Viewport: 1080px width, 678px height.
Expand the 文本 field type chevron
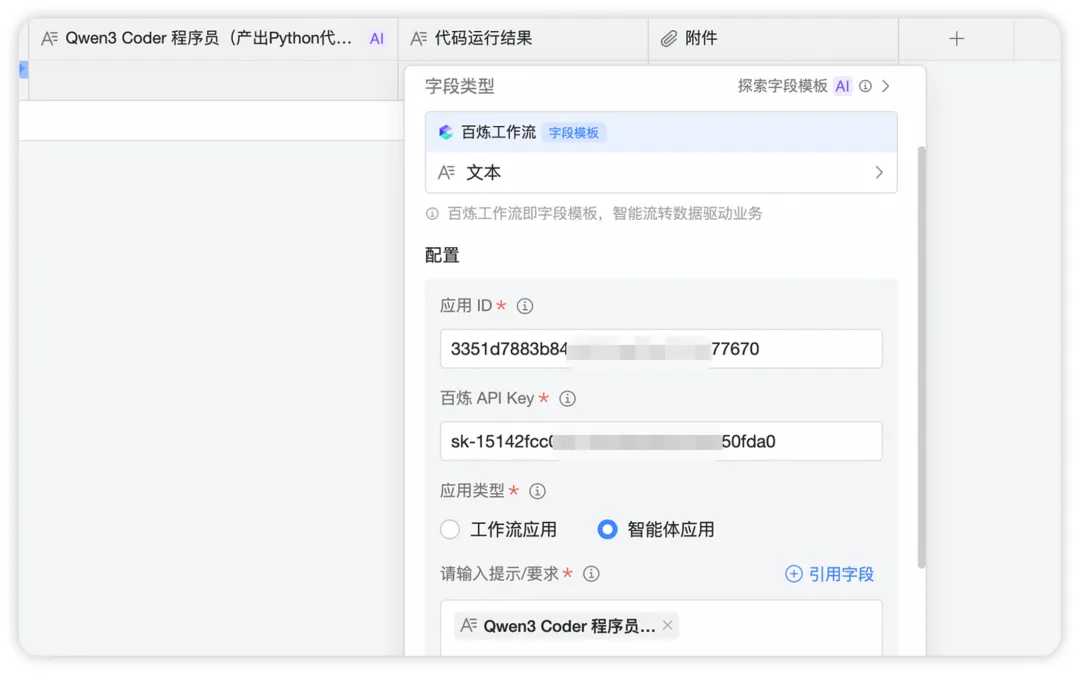click(x=879, y=172)
